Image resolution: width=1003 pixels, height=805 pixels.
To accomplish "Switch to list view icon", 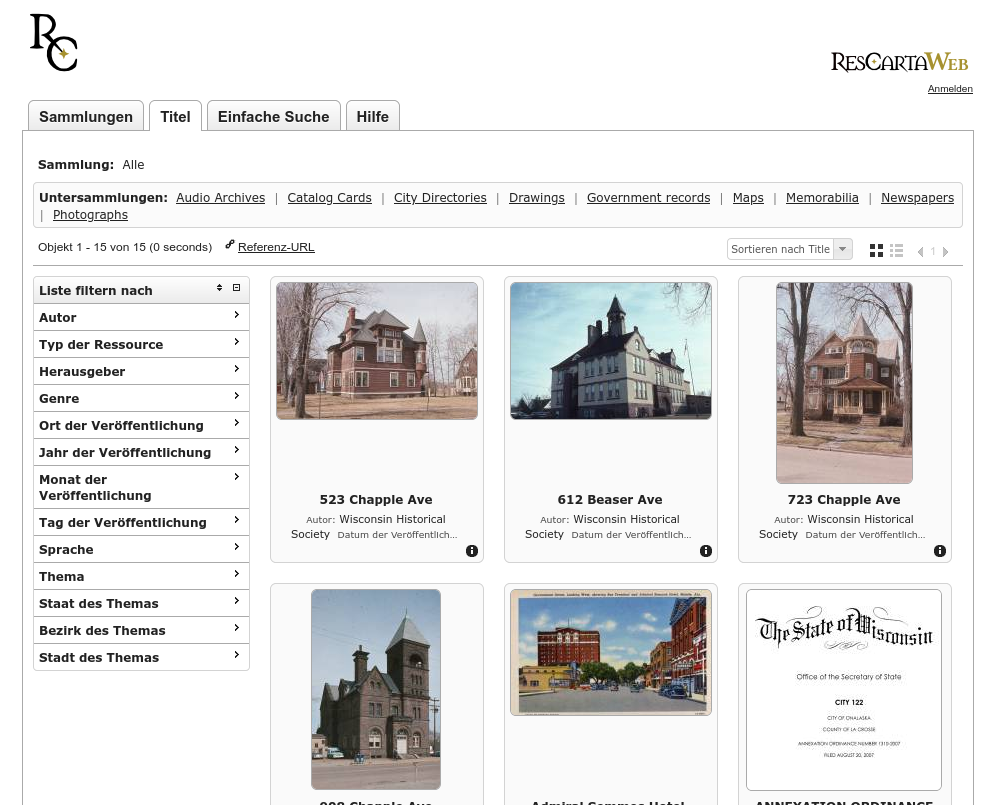I will pyautogui.click(x=896, y=251).
